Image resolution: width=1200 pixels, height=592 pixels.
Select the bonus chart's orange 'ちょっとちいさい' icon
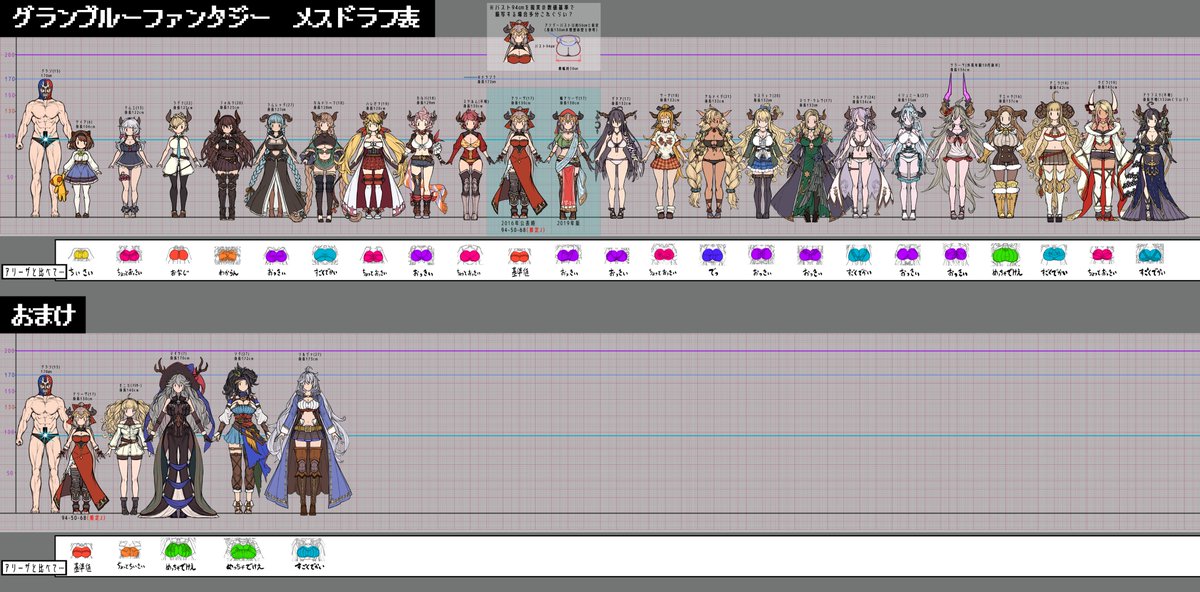click(x=130, y=550)
